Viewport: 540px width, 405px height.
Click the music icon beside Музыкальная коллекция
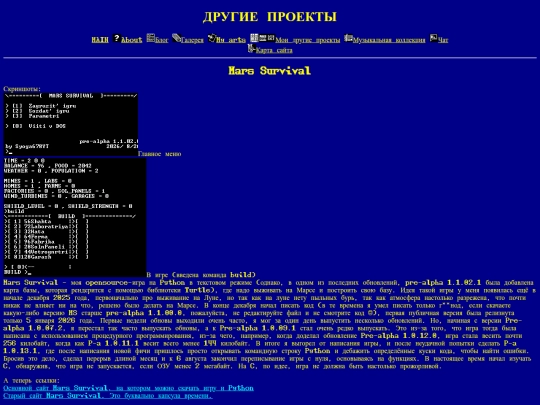(x=349, y=38)
